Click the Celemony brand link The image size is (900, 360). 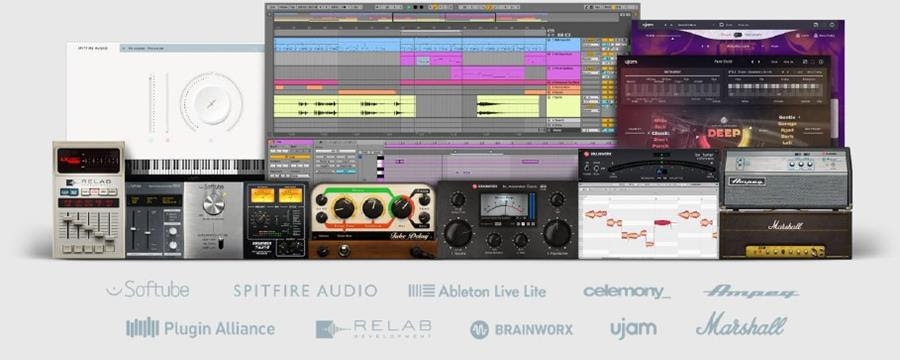(x=627, y=292)
